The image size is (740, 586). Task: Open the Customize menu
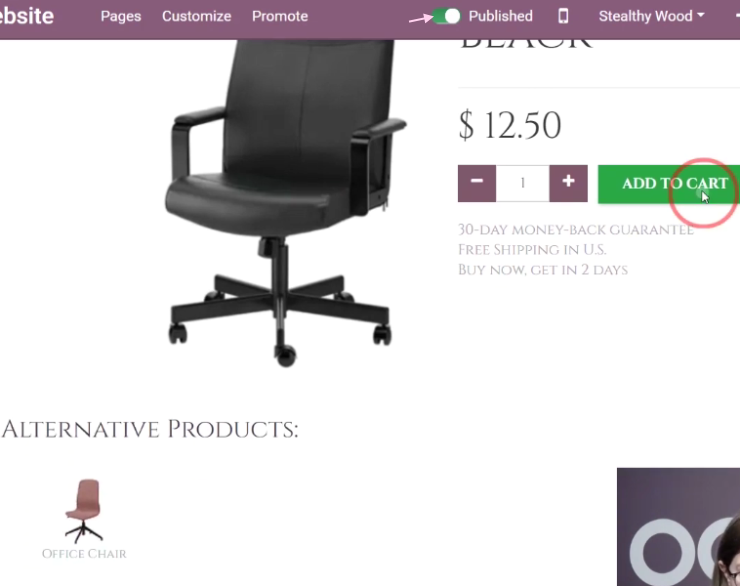click(196, 16)
